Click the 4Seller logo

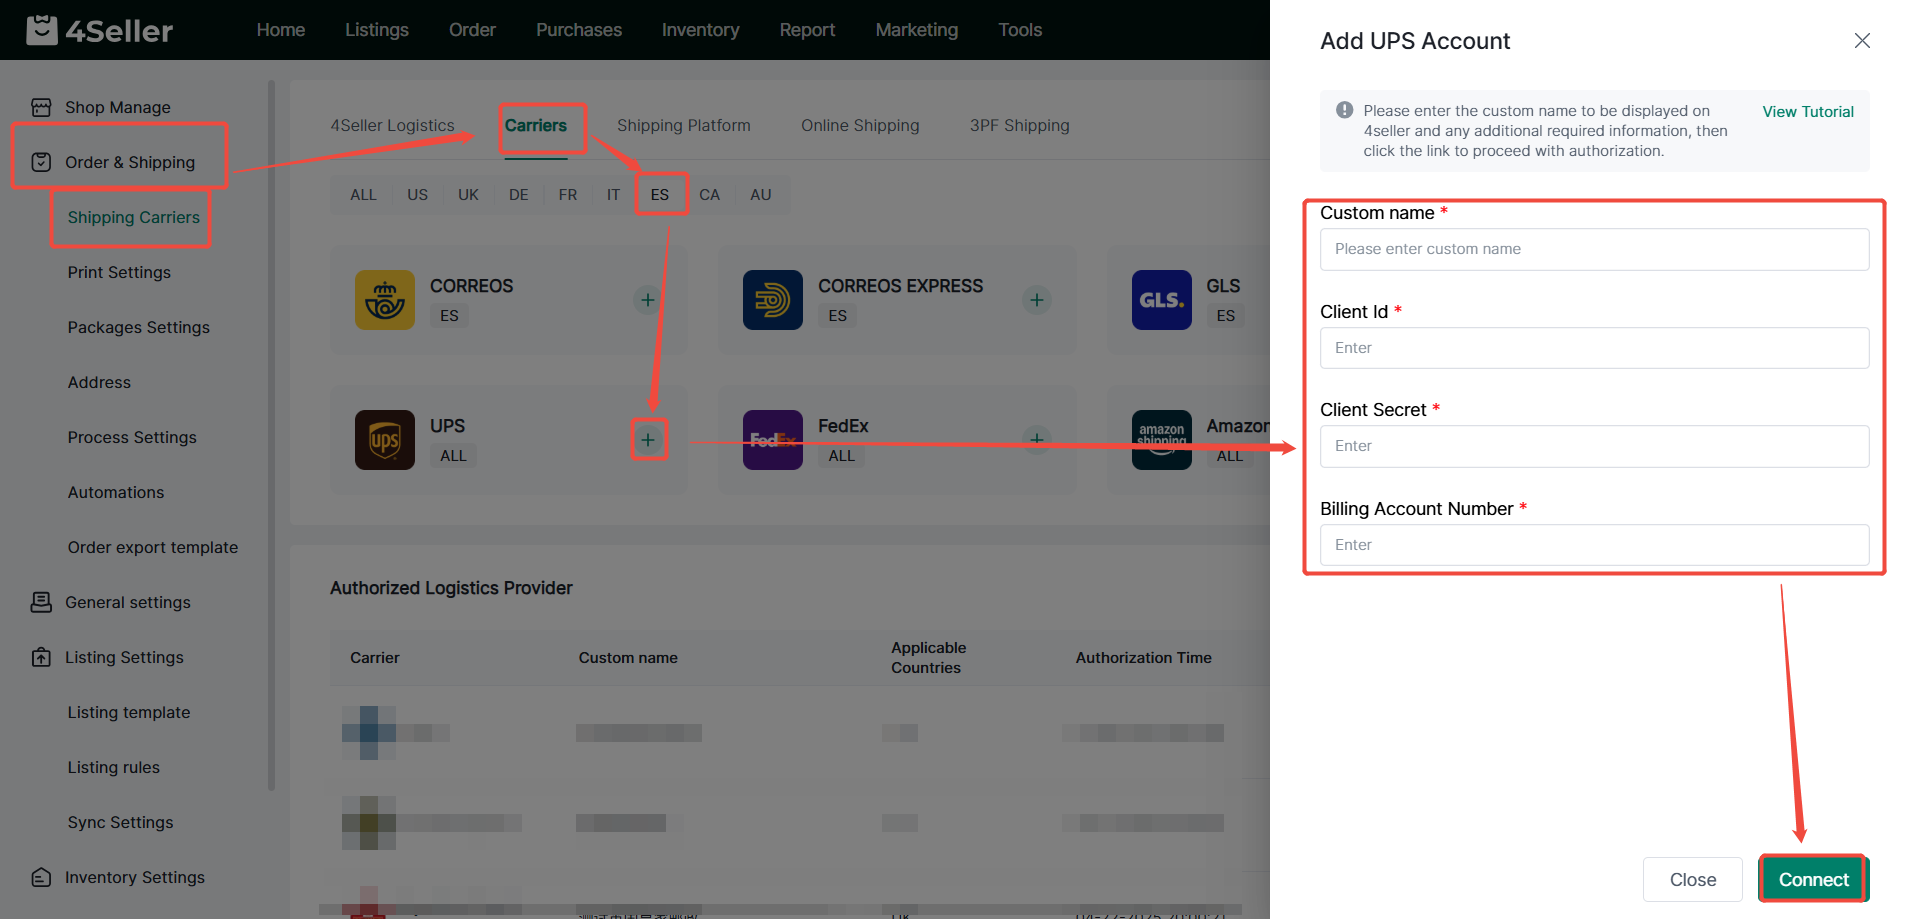click(x=99, y=30)
